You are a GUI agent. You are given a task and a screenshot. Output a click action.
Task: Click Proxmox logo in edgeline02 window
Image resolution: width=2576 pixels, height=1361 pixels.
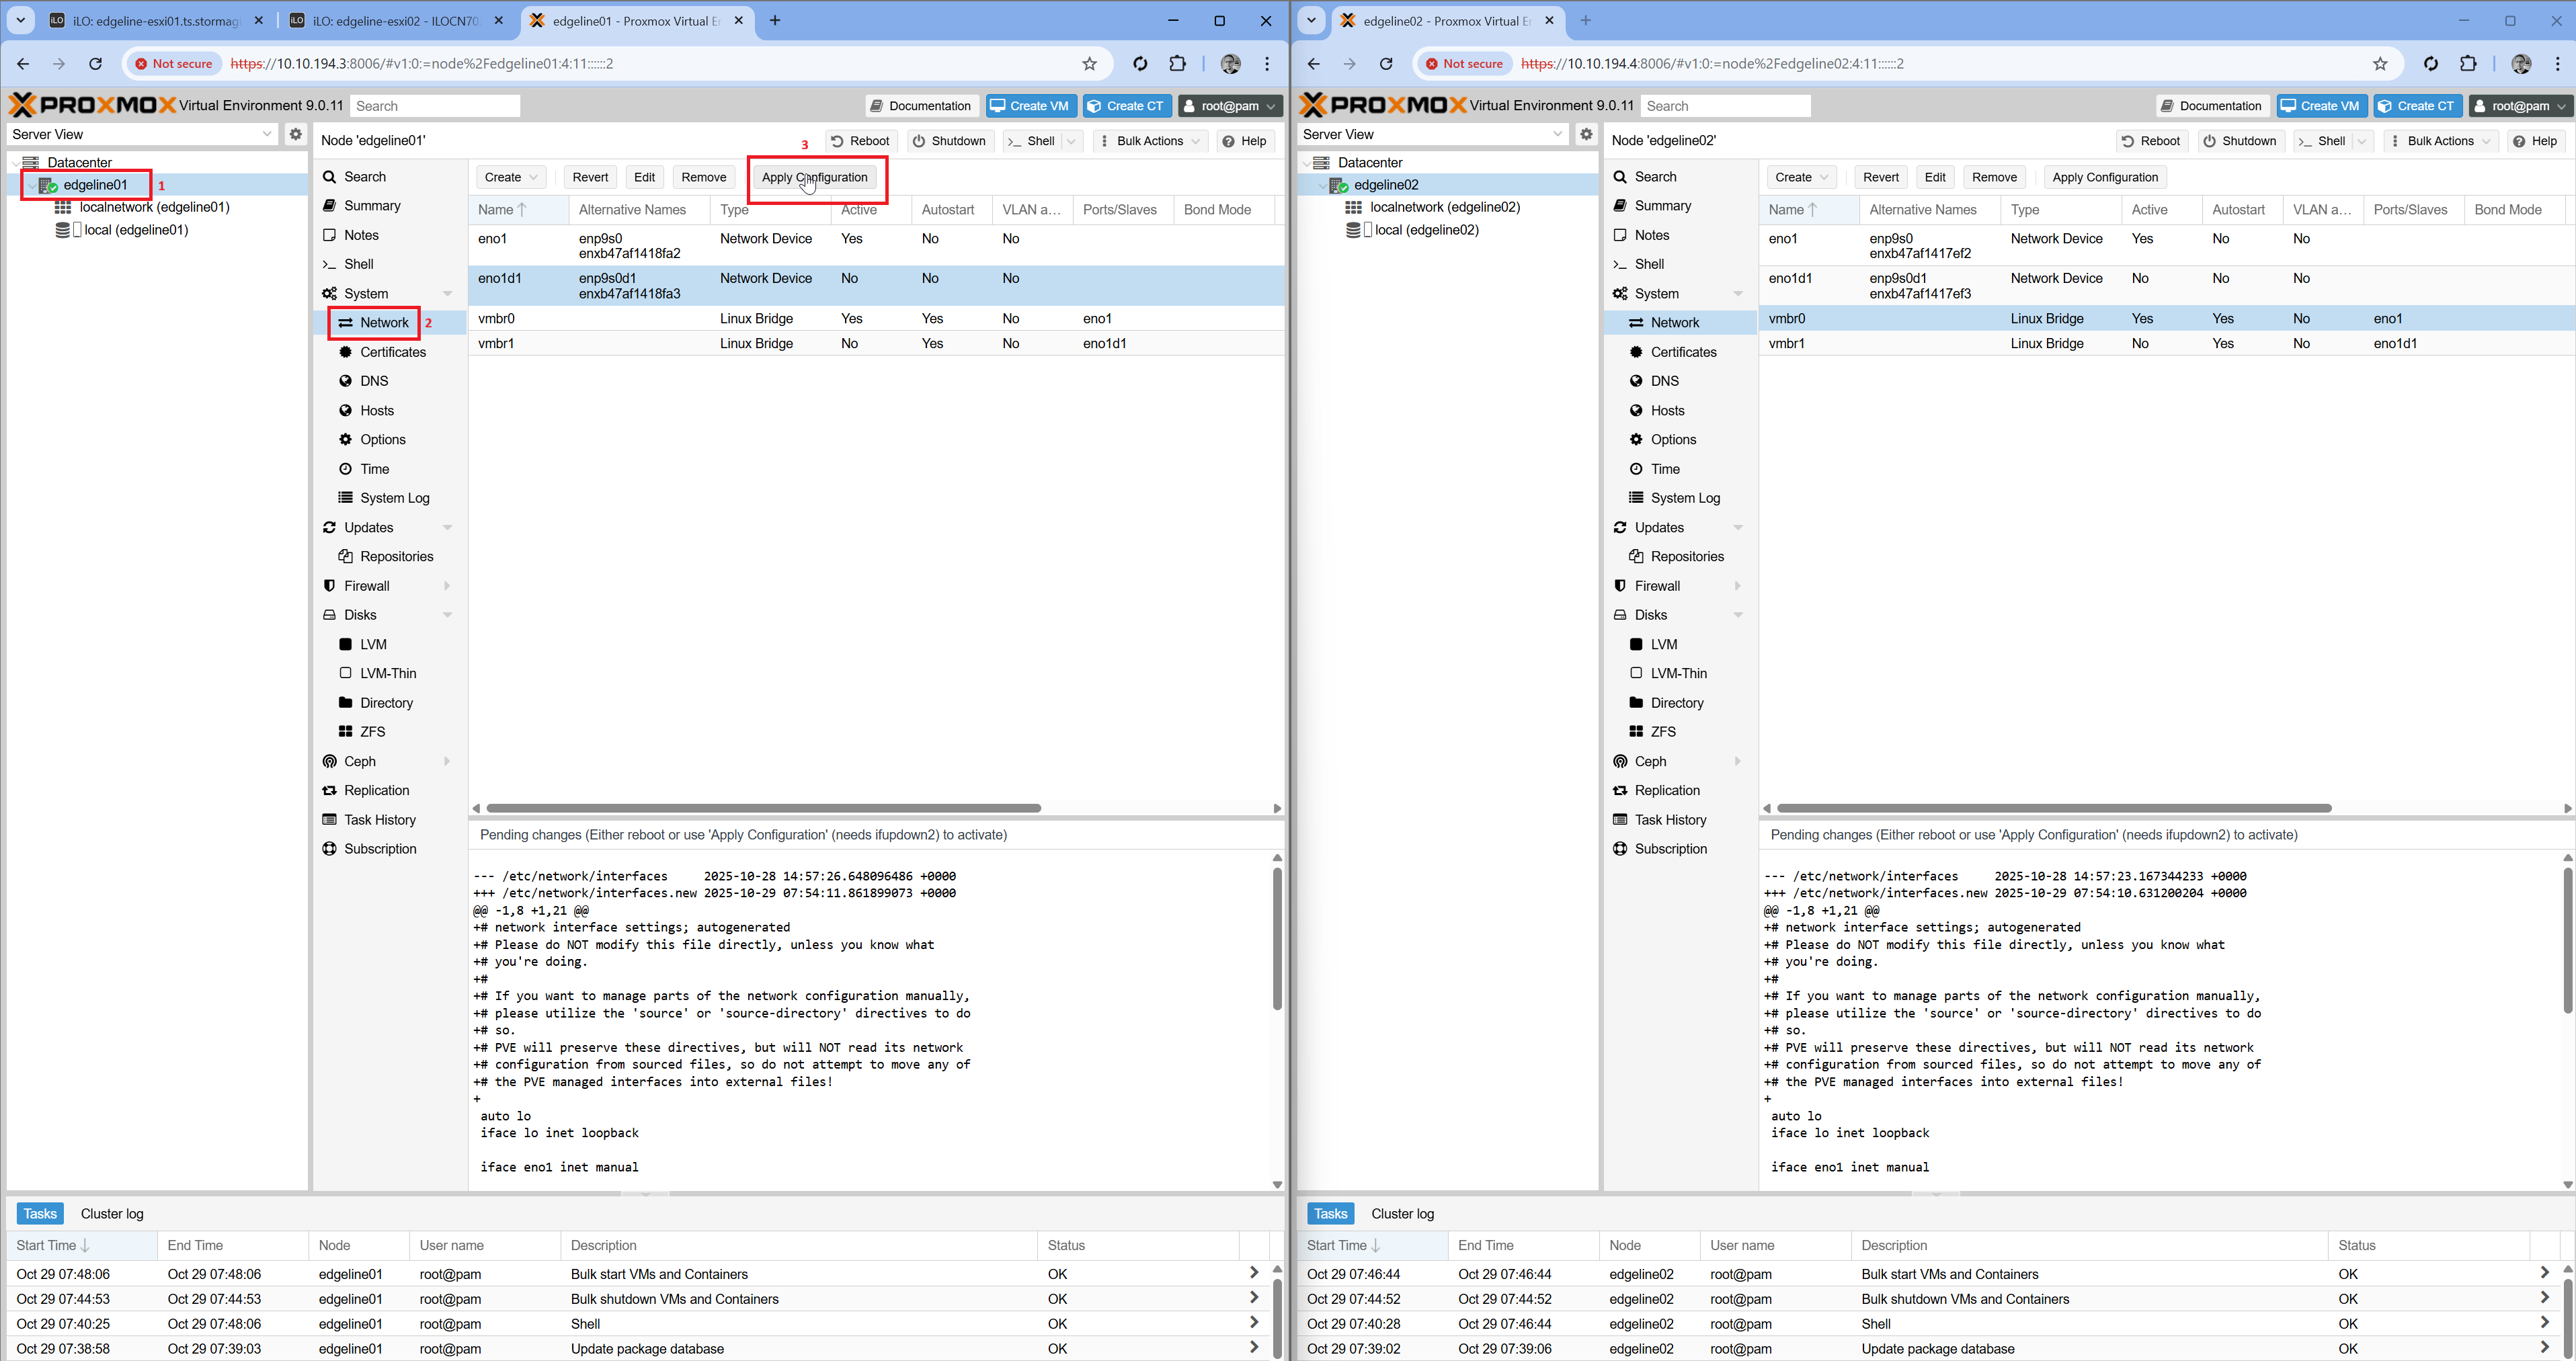point(1383,105)
